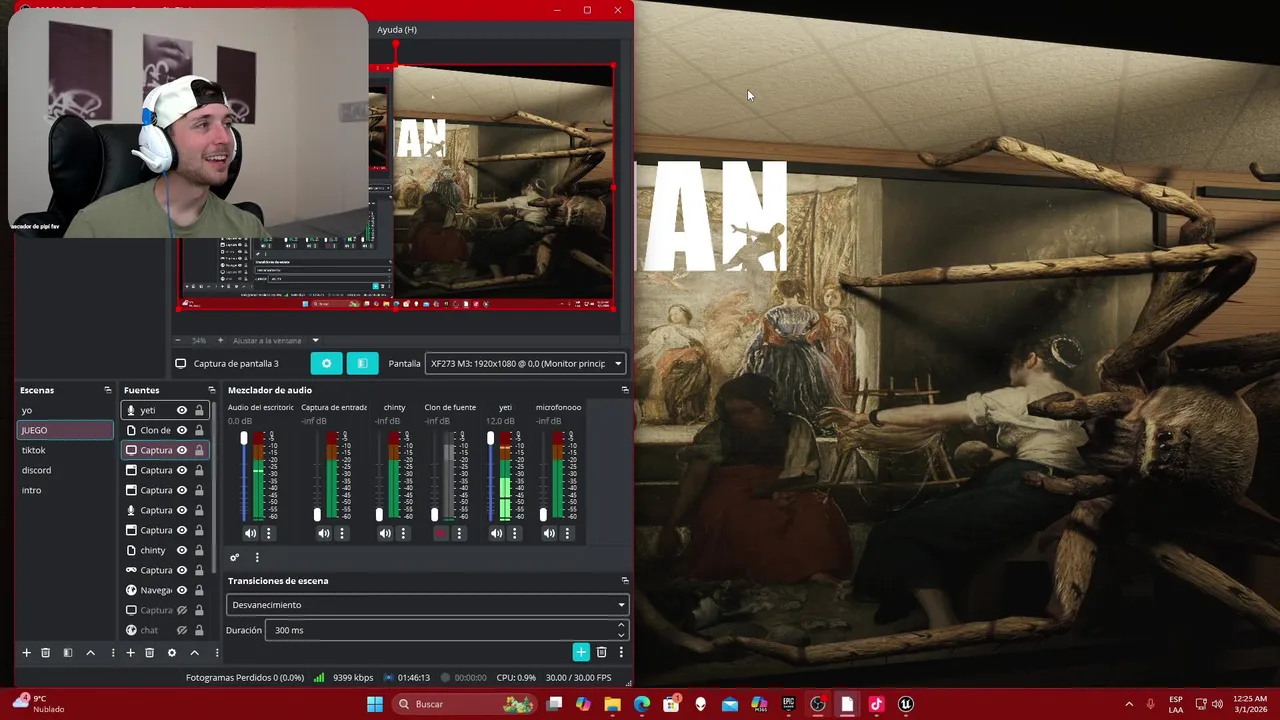Pop out Transiciones de escena dock
Screen dimensions: 1280x720
625,580
